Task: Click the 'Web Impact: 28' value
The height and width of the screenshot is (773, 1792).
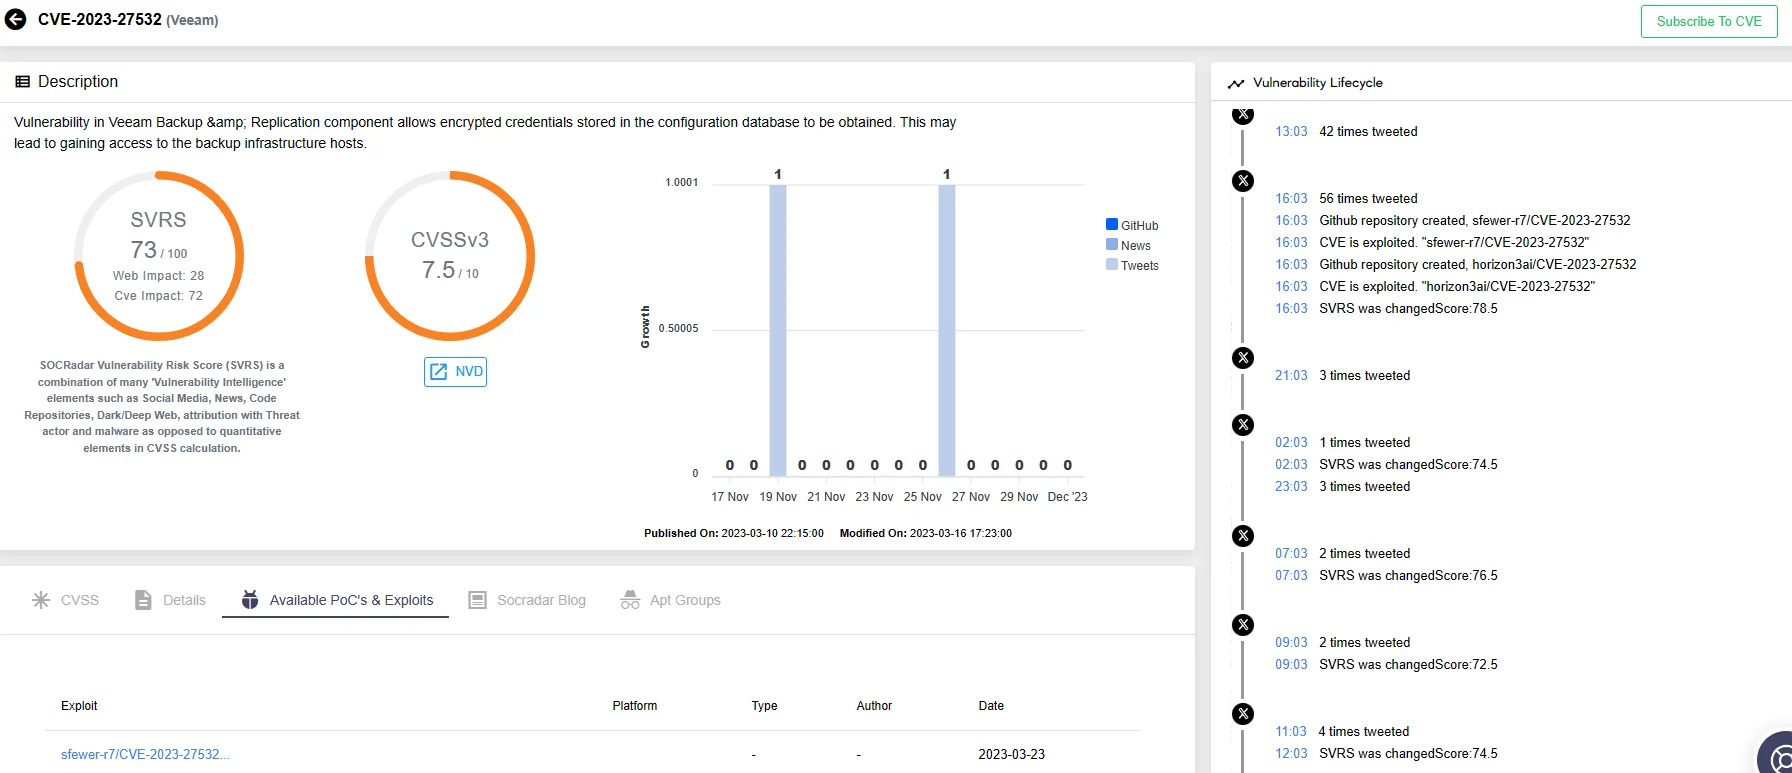Action: pyautogui.click(x=158, y=276)
